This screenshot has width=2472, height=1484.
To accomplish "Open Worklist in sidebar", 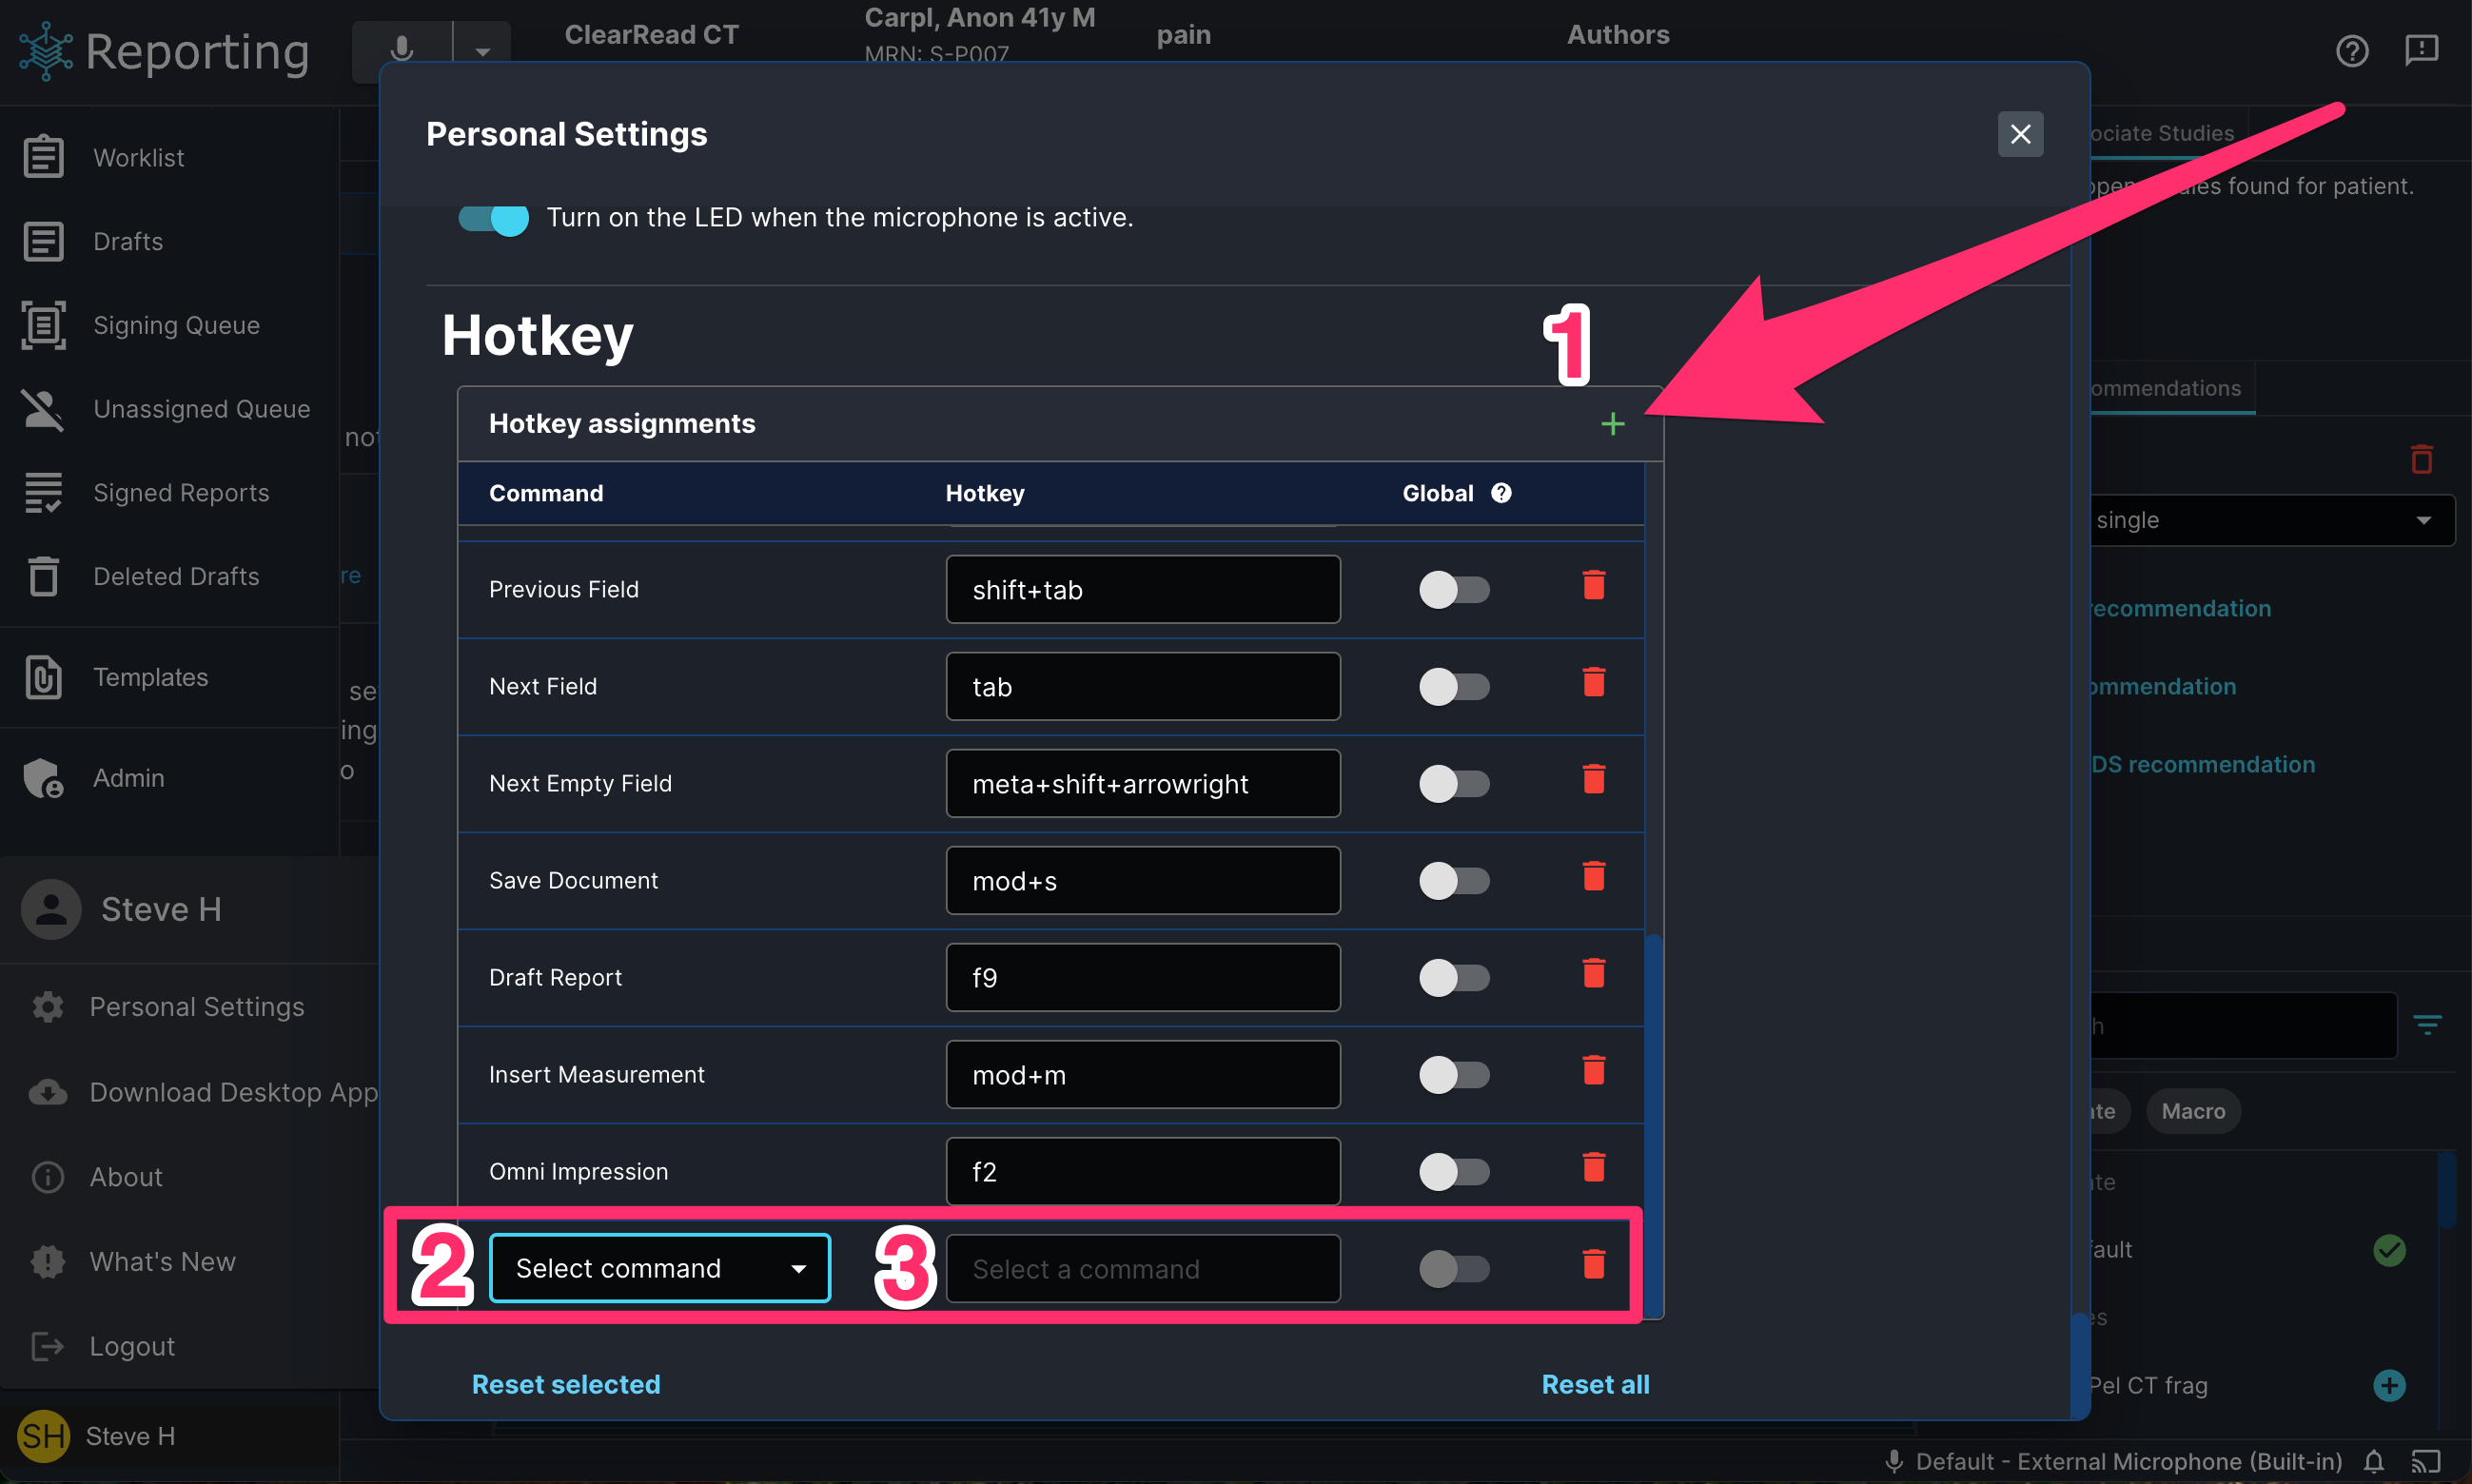I will click(138, 158).
